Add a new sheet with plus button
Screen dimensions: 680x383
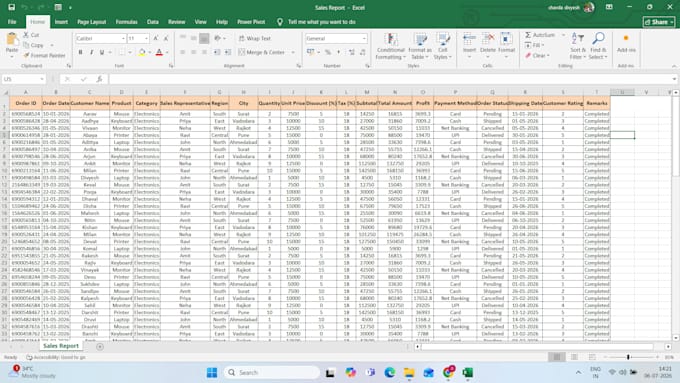100,346
